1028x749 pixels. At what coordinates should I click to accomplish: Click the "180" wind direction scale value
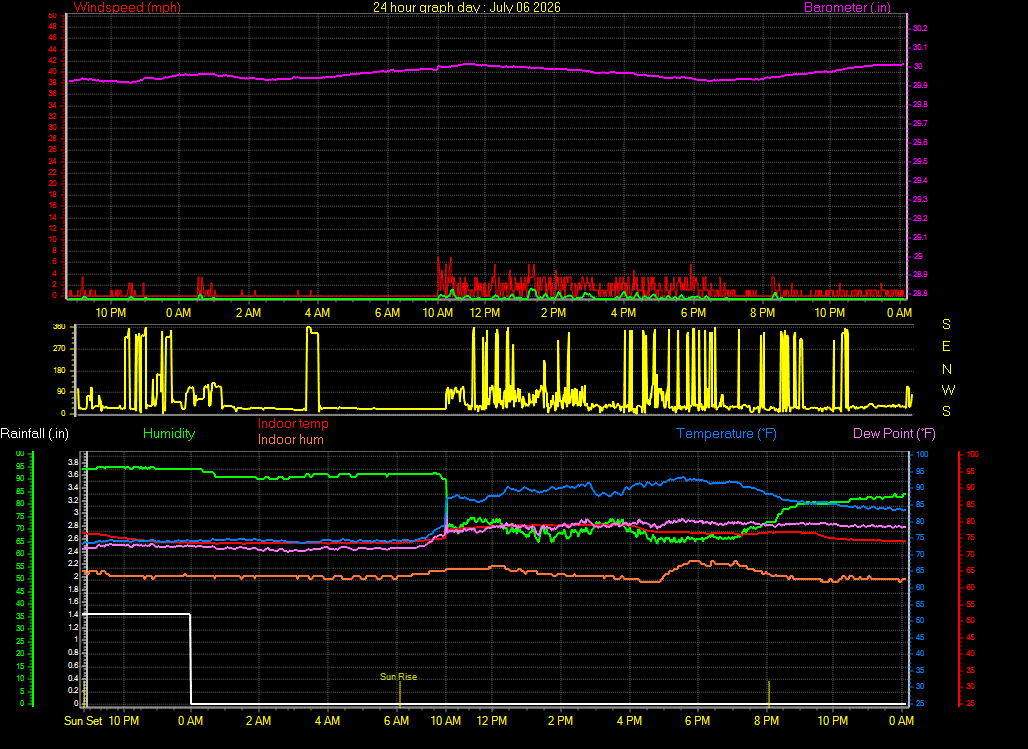[59, 371]
